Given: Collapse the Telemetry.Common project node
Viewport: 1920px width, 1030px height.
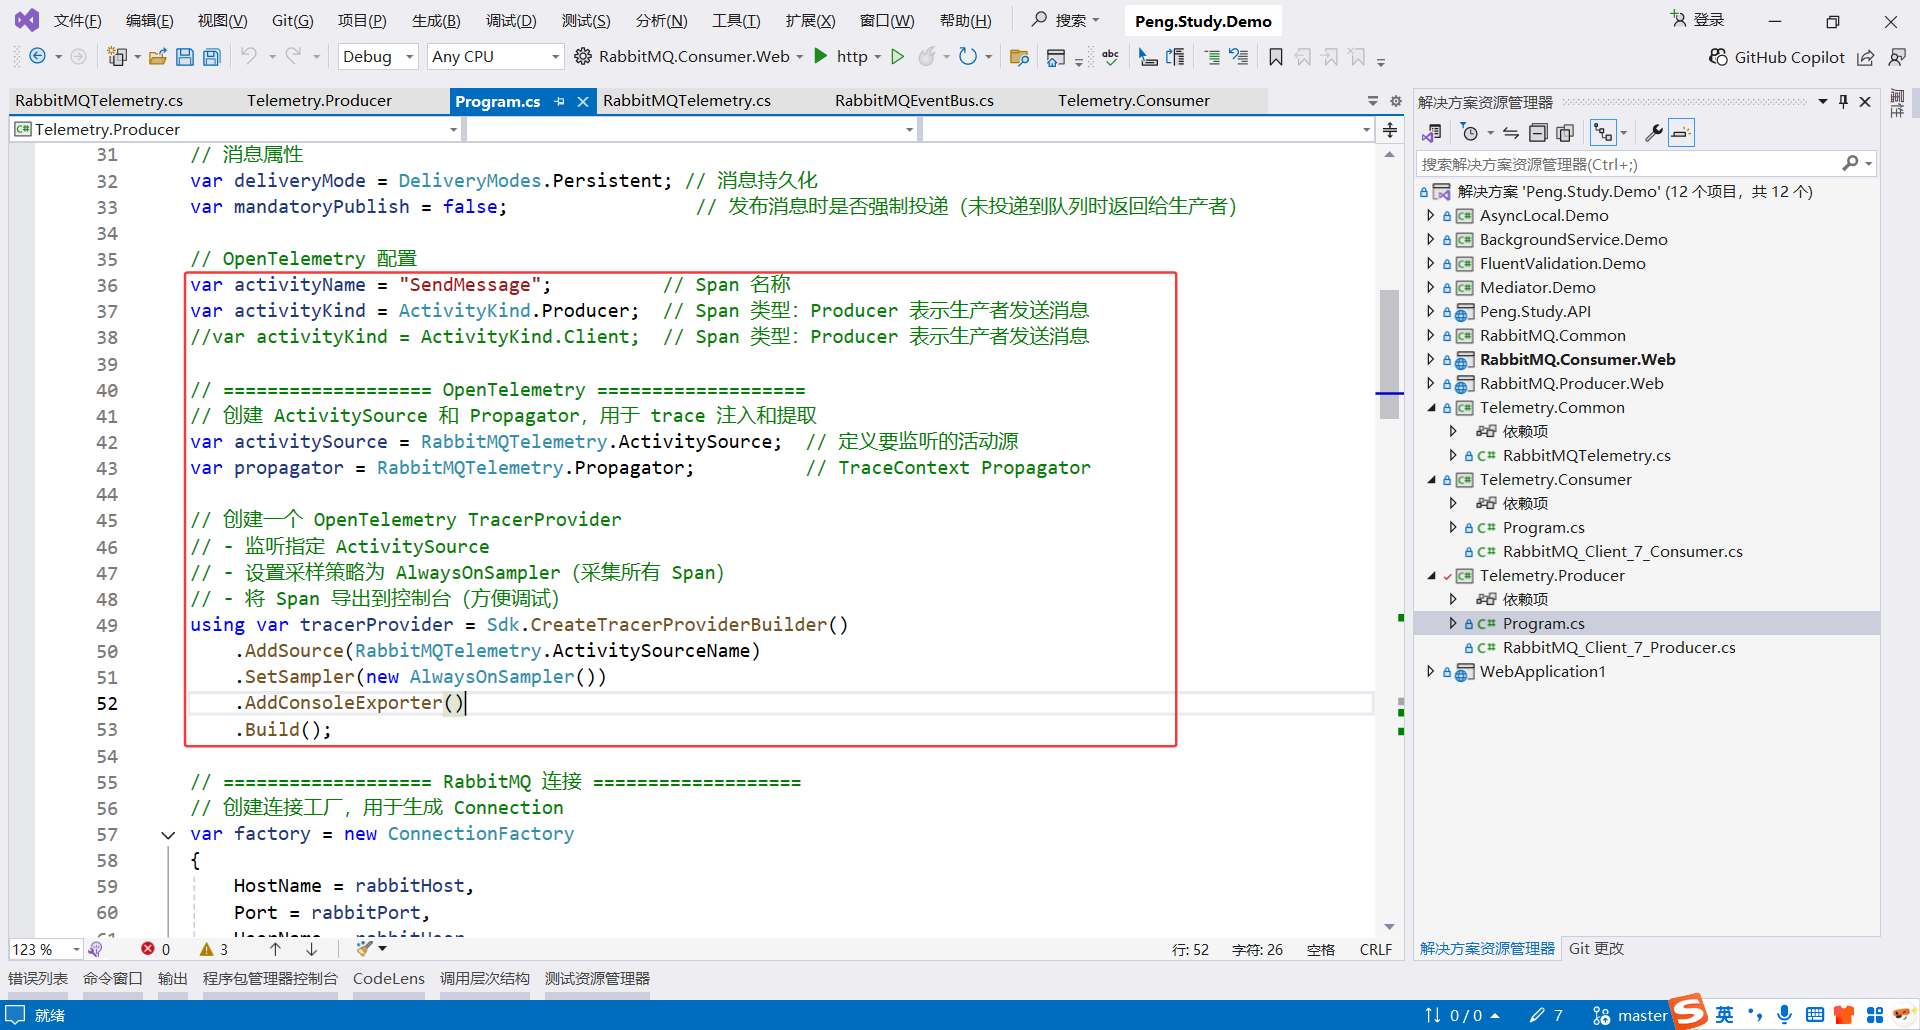Looking at the screenshot, I should [x=1431, y=408].
